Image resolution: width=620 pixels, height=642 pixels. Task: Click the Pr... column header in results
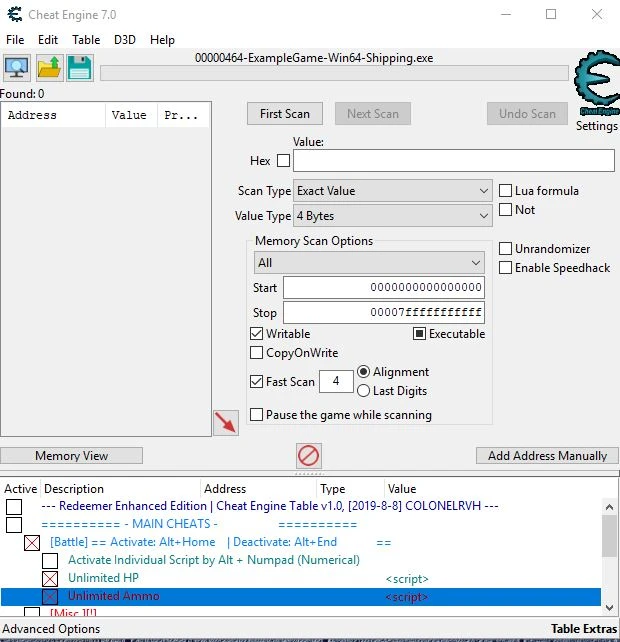click(x=184, y=115)
